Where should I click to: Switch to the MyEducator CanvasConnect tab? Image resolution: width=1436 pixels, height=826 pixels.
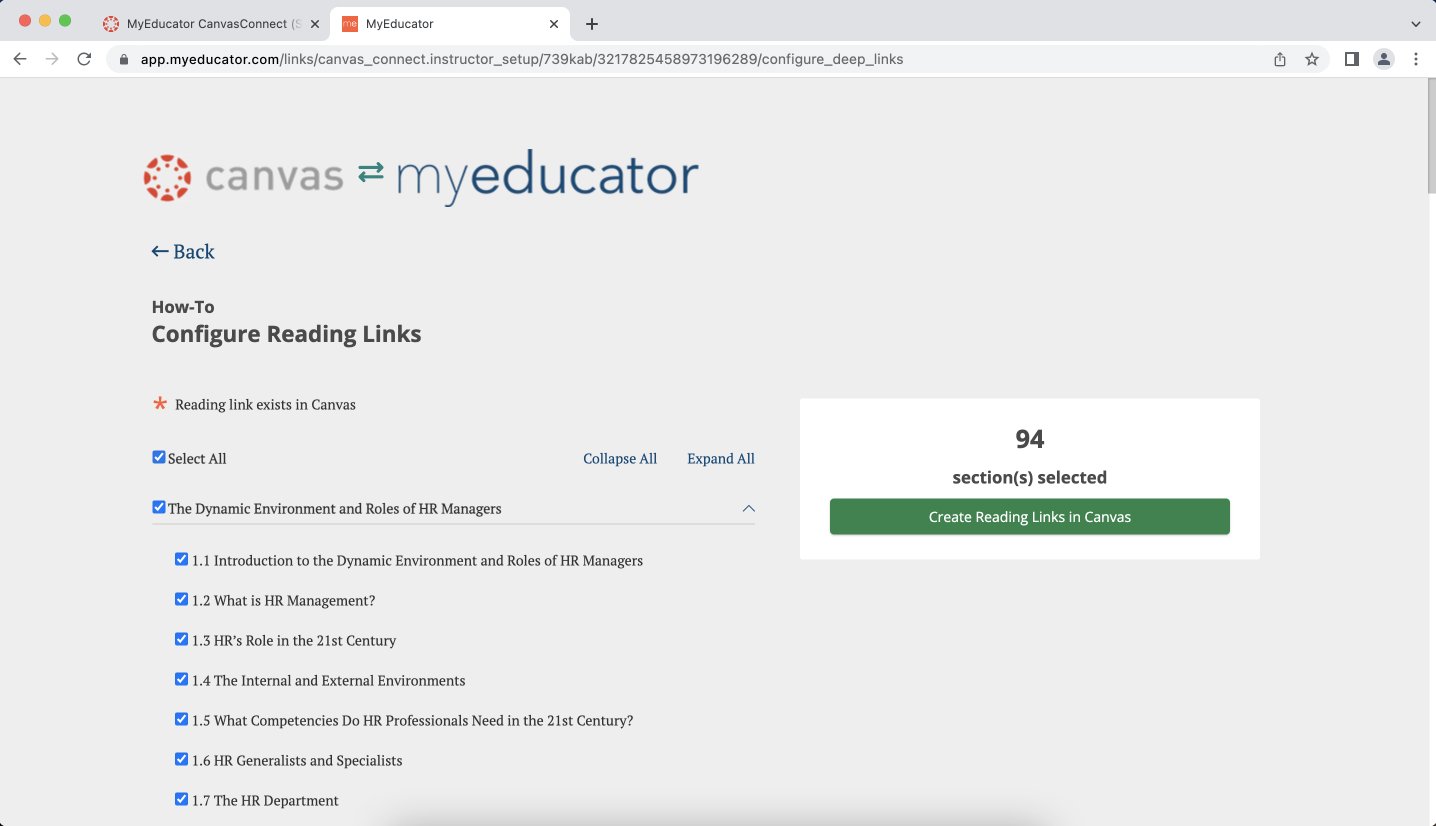pyautogui.click(x=212, y=23)
